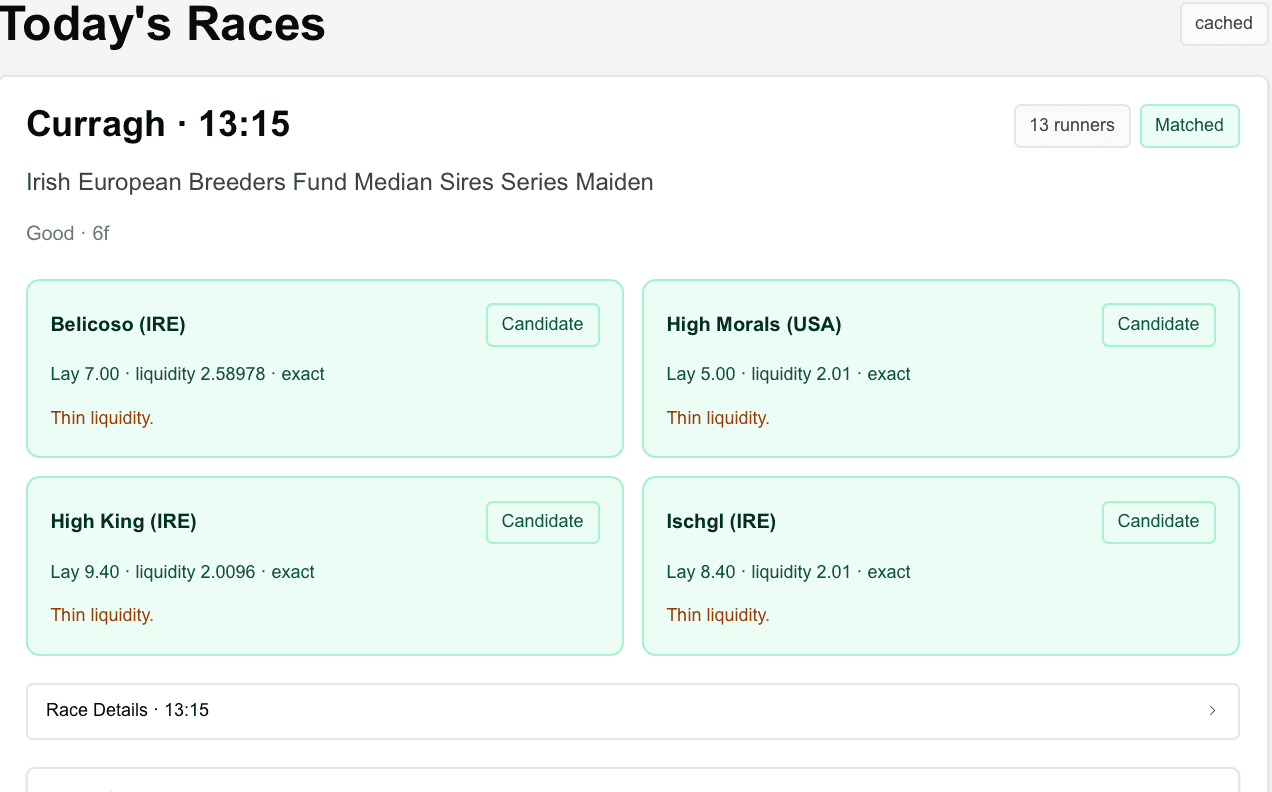
Task: Click the Good 6f going text
Action: [x=68, y=233]
